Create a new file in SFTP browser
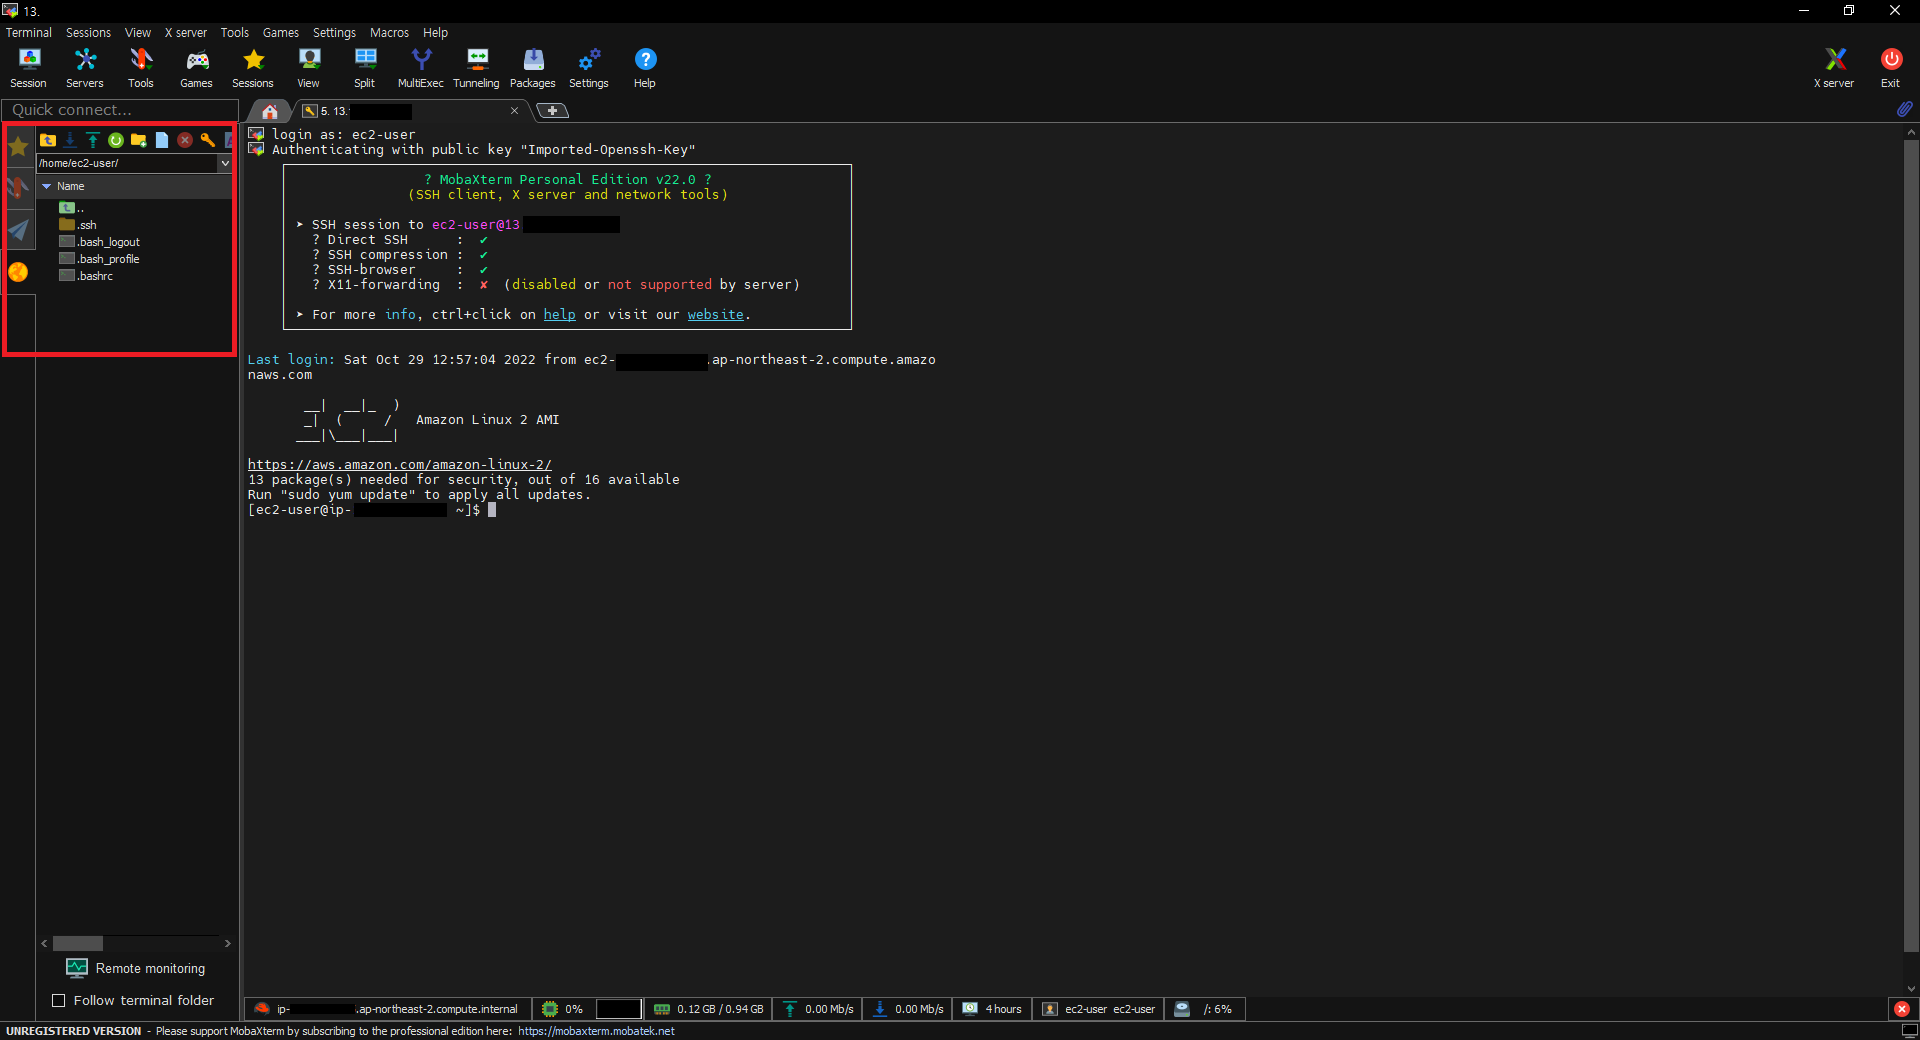 point(162,140)
